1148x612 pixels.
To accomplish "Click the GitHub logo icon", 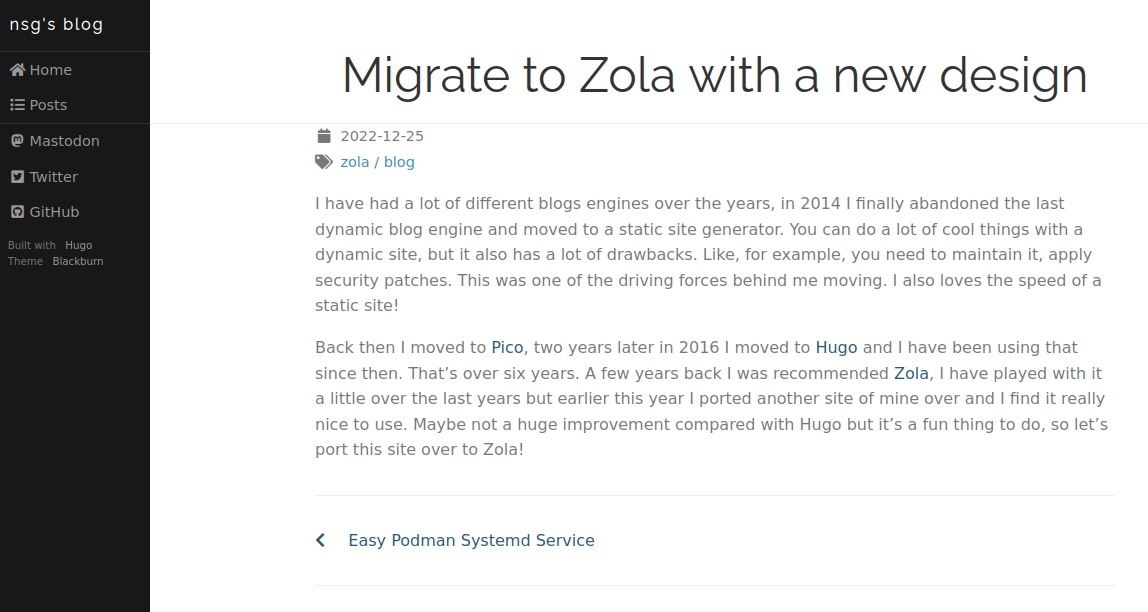I will pyautogui.click(x=18, y=212).
